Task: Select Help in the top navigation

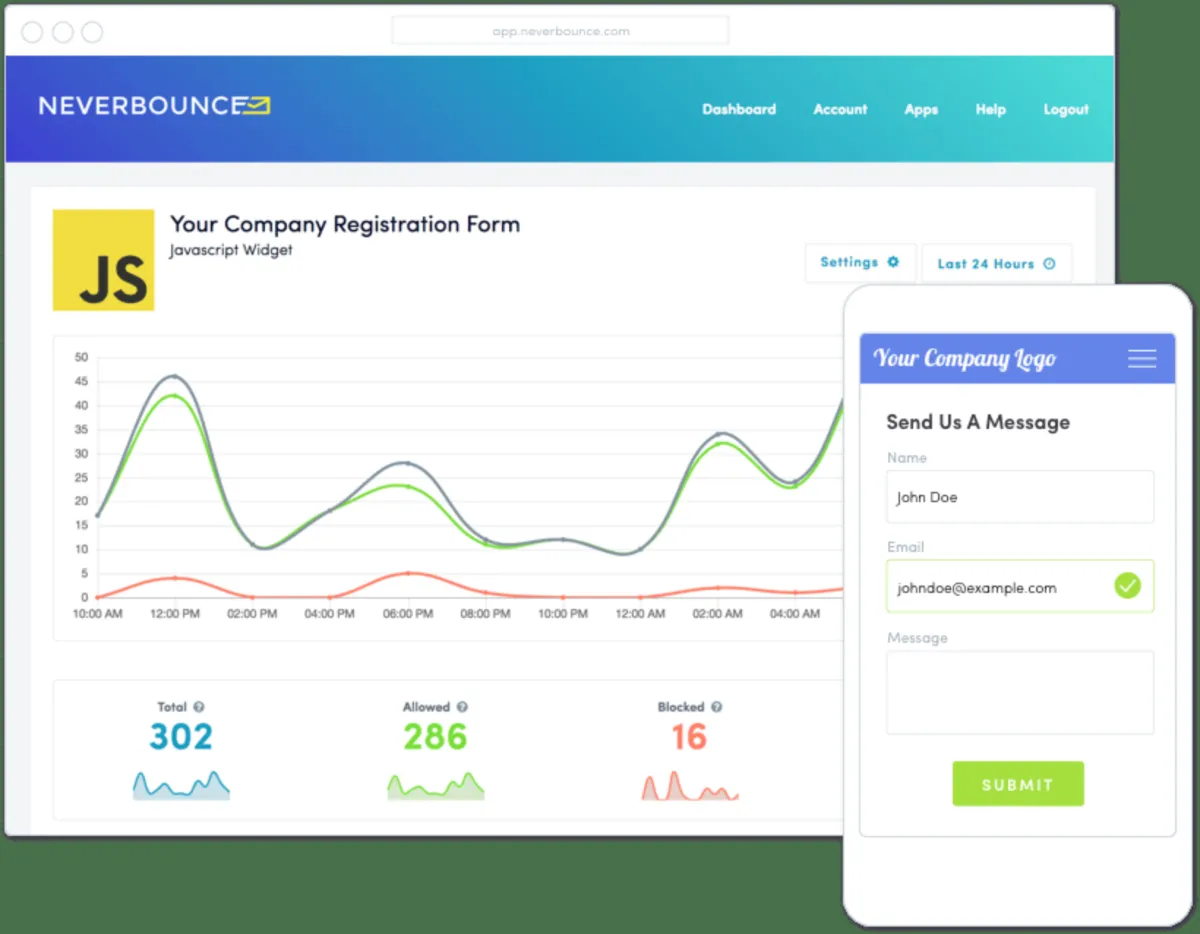Action: 991,109
